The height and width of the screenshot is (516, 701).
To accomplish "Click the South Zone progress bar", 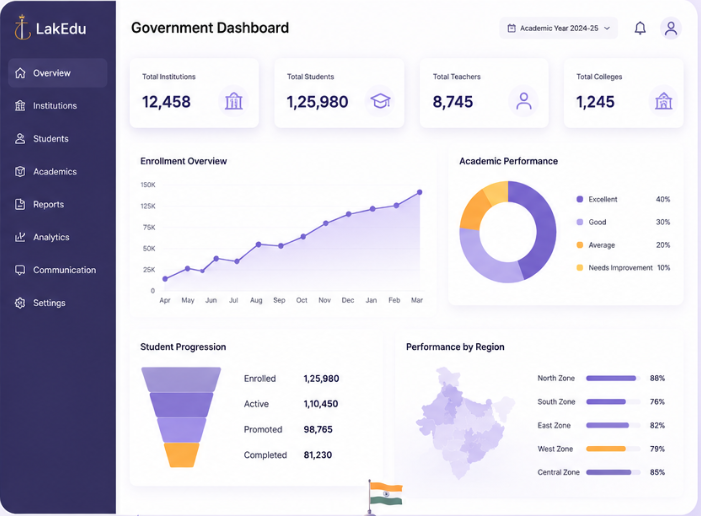I will (613, 402).
